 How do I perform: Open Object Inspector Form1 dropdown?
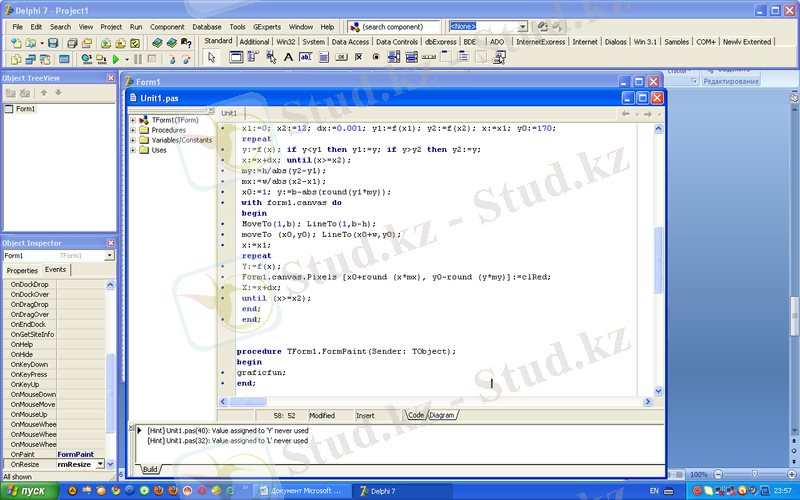[110, 256]
